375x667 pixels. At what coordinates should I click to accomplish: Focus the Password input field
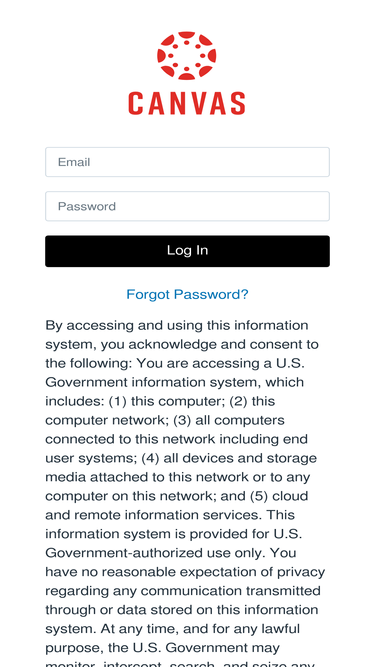pos(188,206)
